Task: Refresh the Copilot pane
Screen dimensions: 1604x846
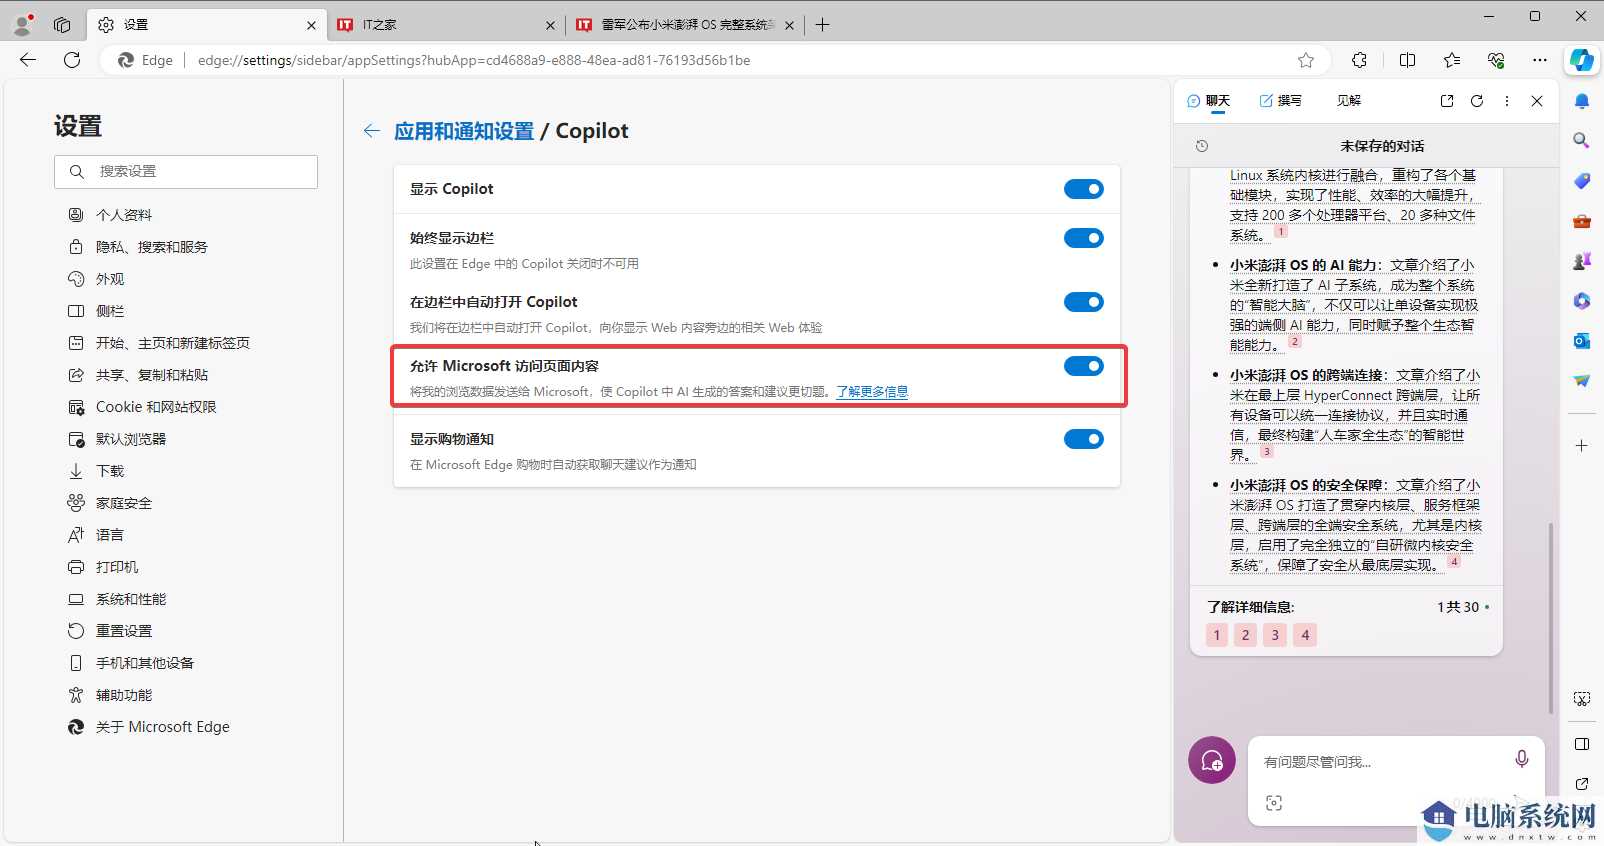Action: (x=1477, y=101)
